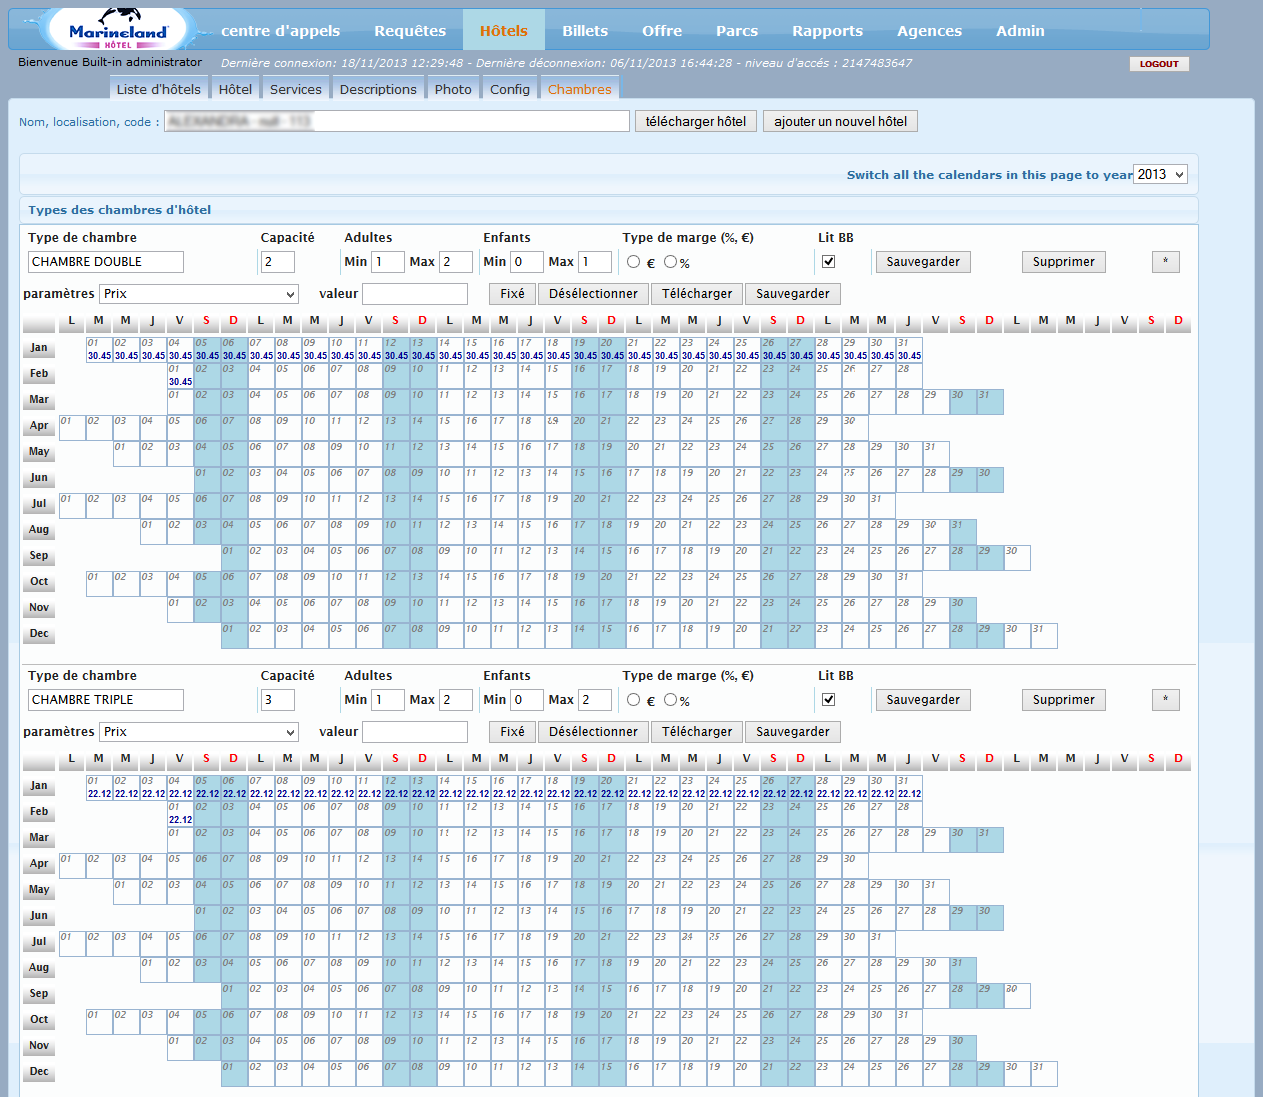Select euro margin radio for CHAMBRE TRIPLE

(x=634, y=700)
